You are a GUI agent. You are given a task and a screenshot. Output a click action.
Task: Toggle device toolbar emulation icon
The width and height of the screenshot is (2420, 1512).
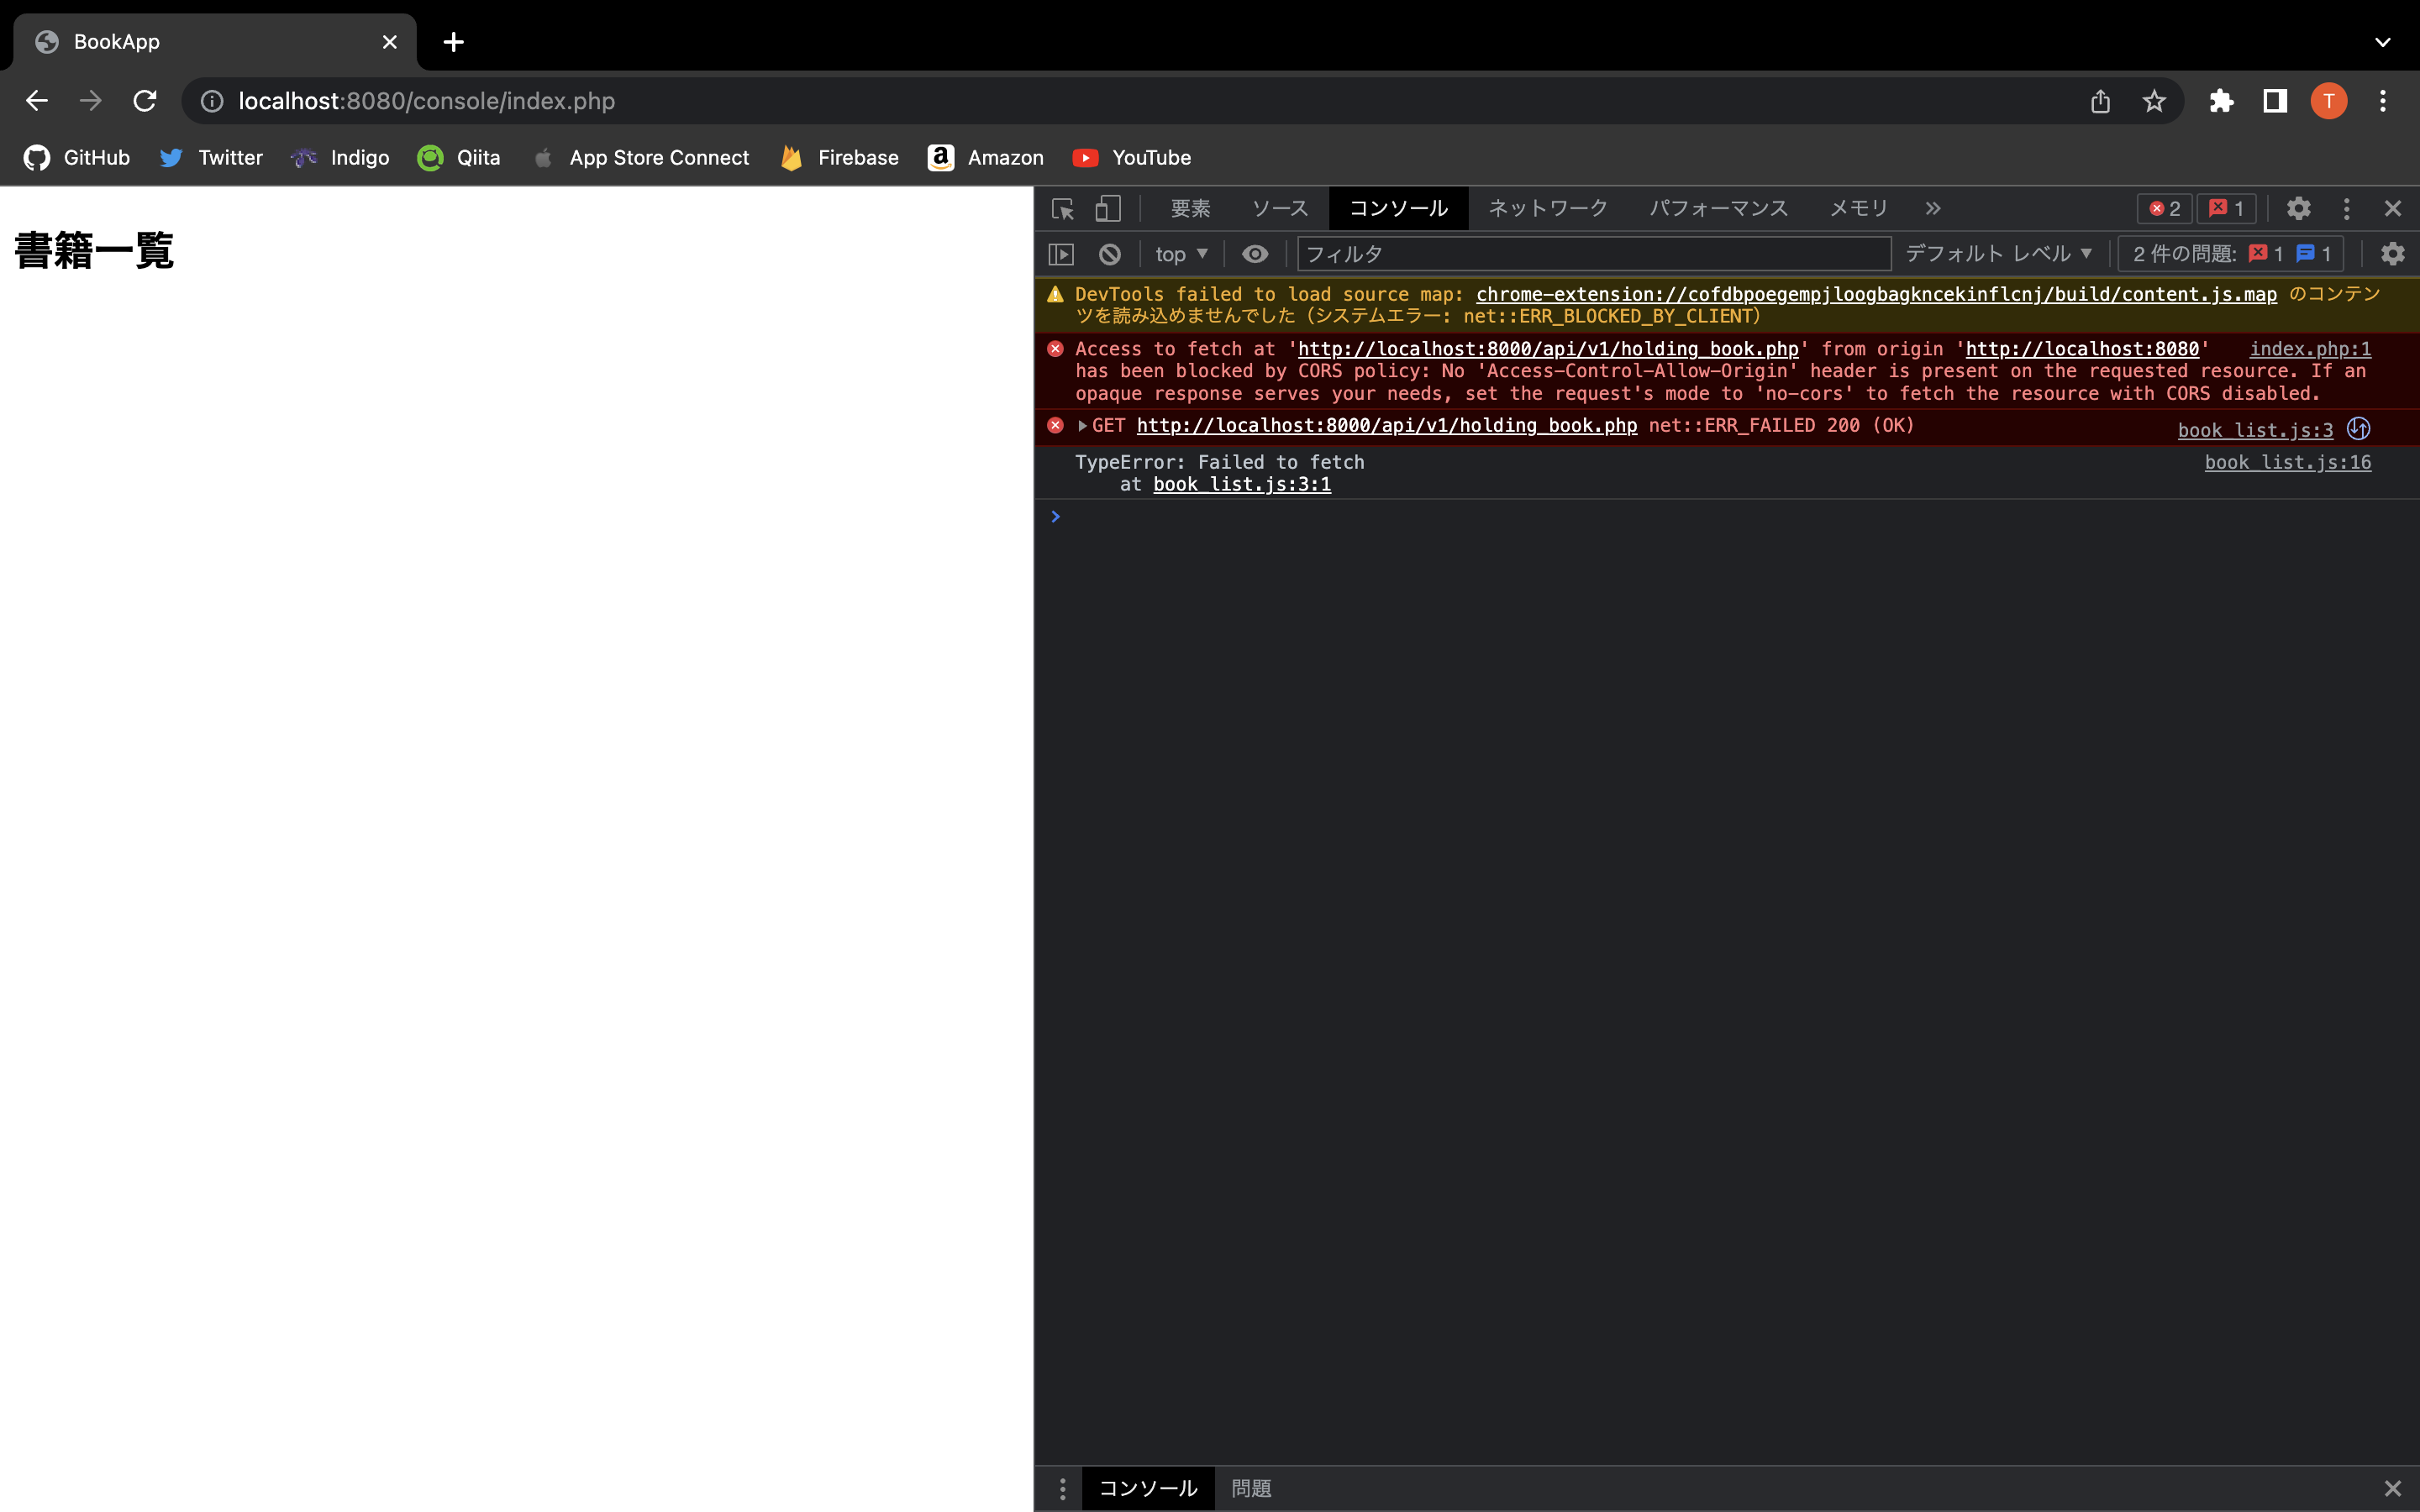1107,209
